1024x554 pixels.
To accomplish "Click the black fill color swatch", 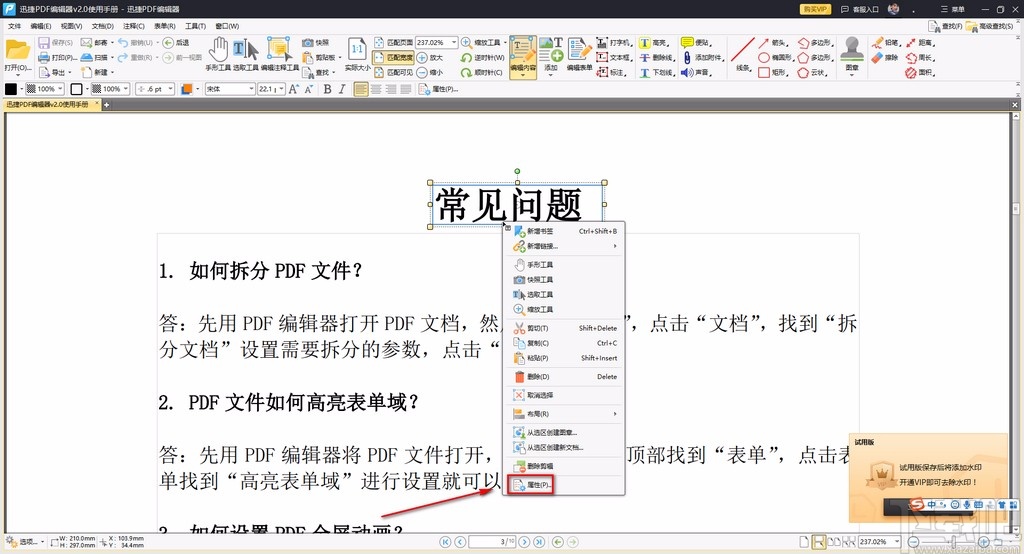I will click(x=11, y=89).
